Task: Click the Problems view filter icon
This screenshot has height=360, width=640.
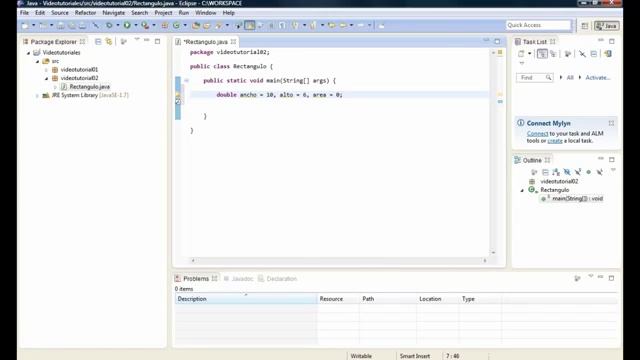Action: 577,278
